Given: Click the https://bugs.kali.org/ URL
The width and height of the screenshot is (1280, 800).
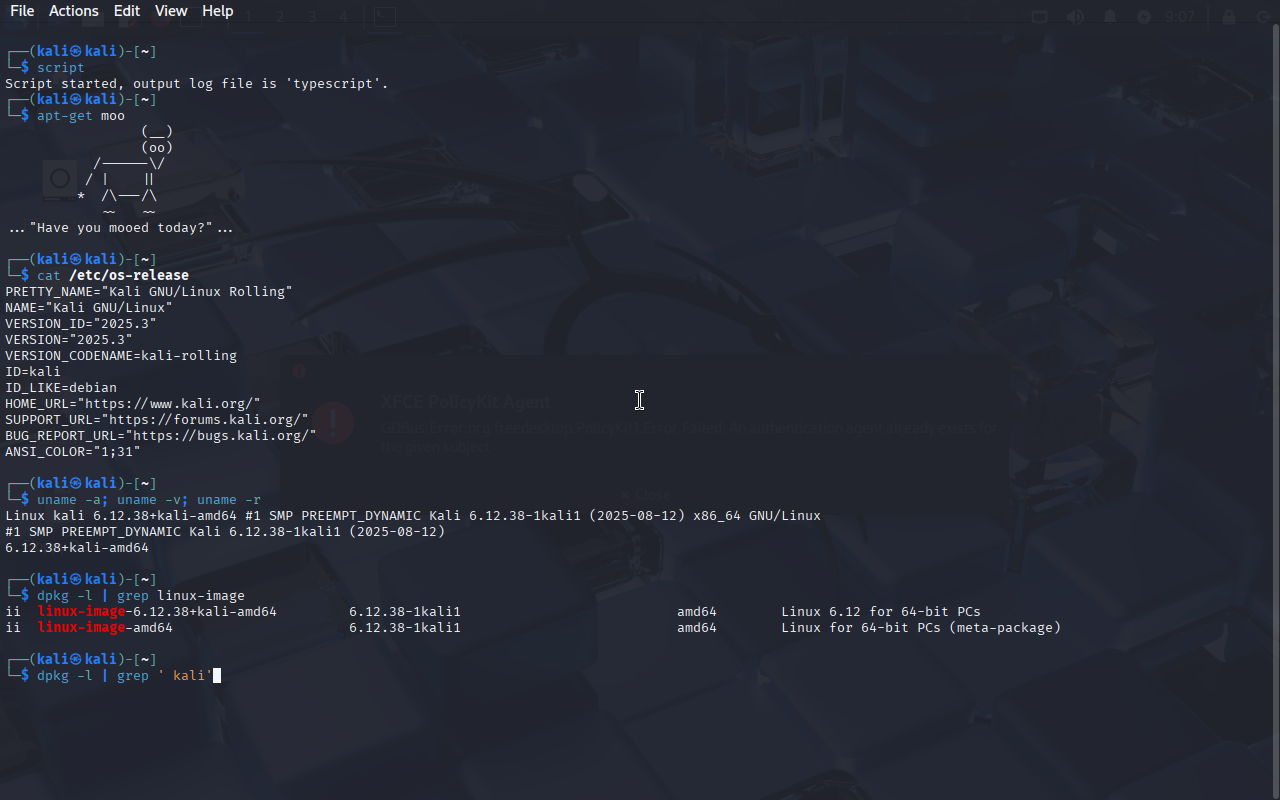Looking at the screenshot, I should (x=224, y=435).
